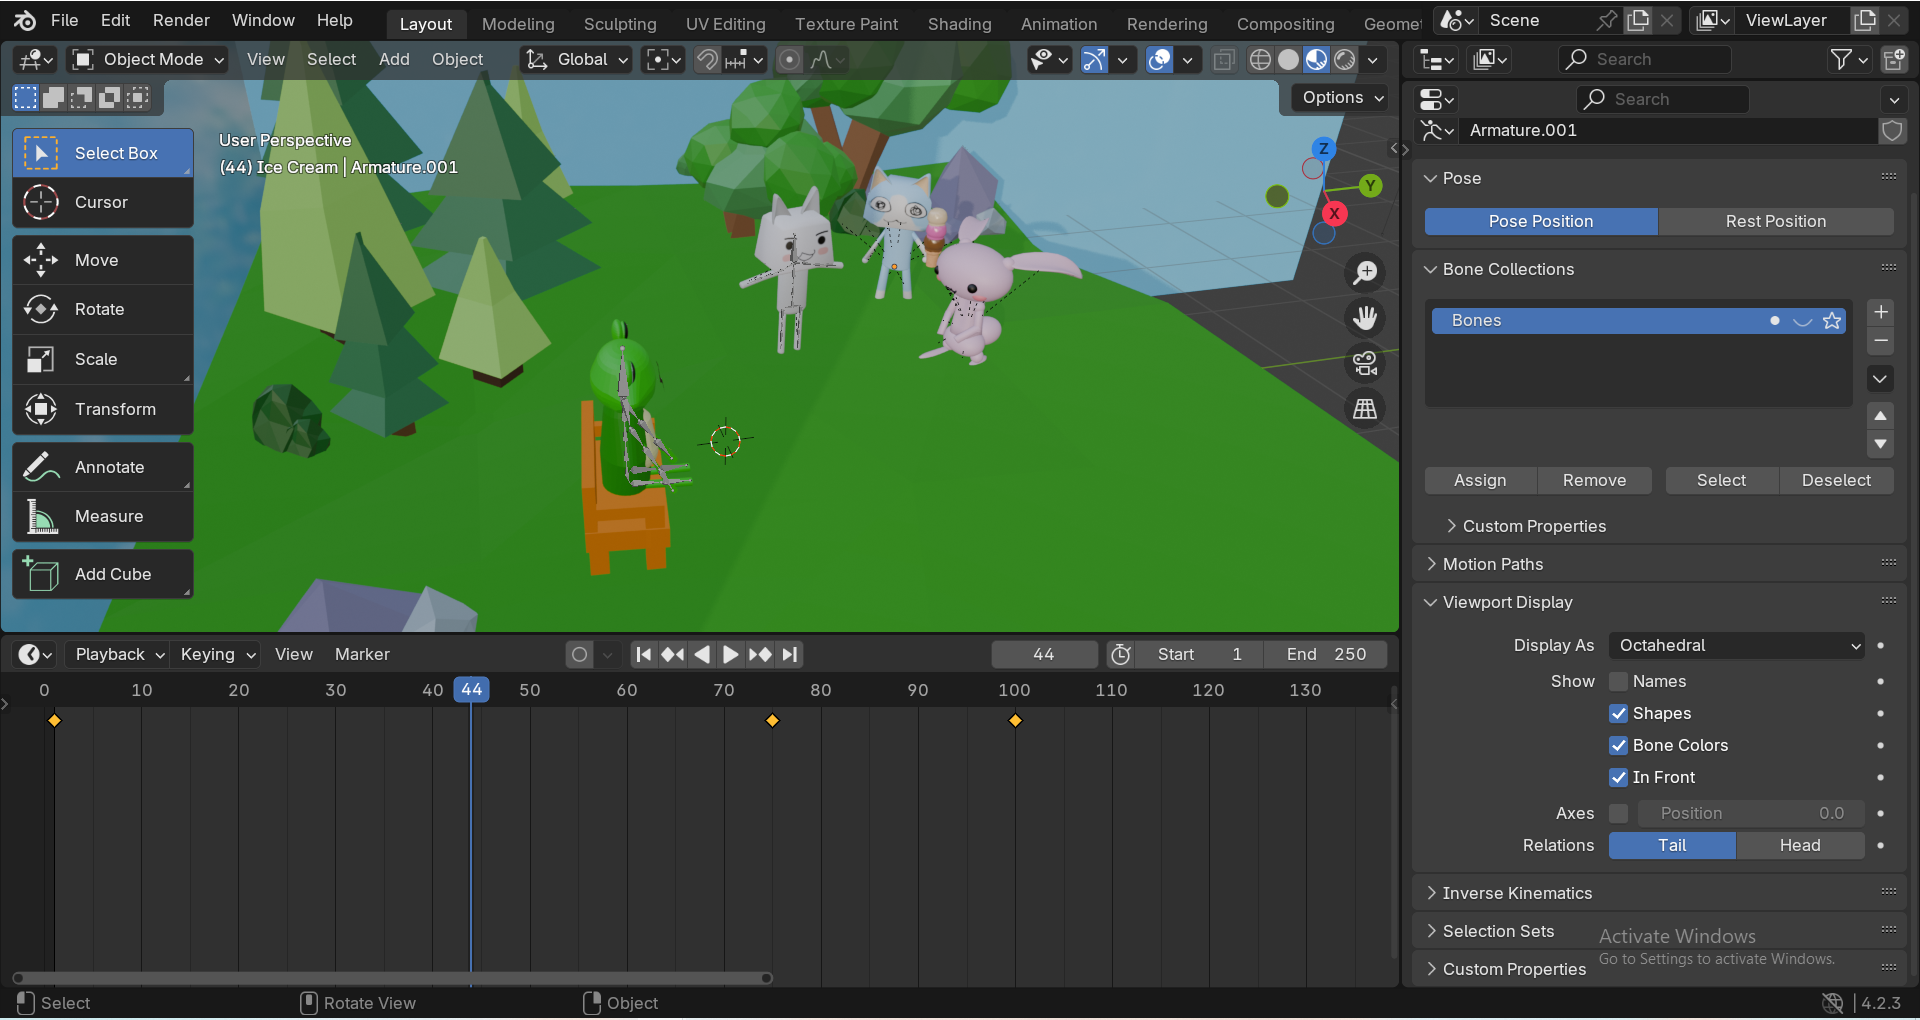Disable the In Front checkbox
The image size is (1920, 1020).
[1618, 778]
